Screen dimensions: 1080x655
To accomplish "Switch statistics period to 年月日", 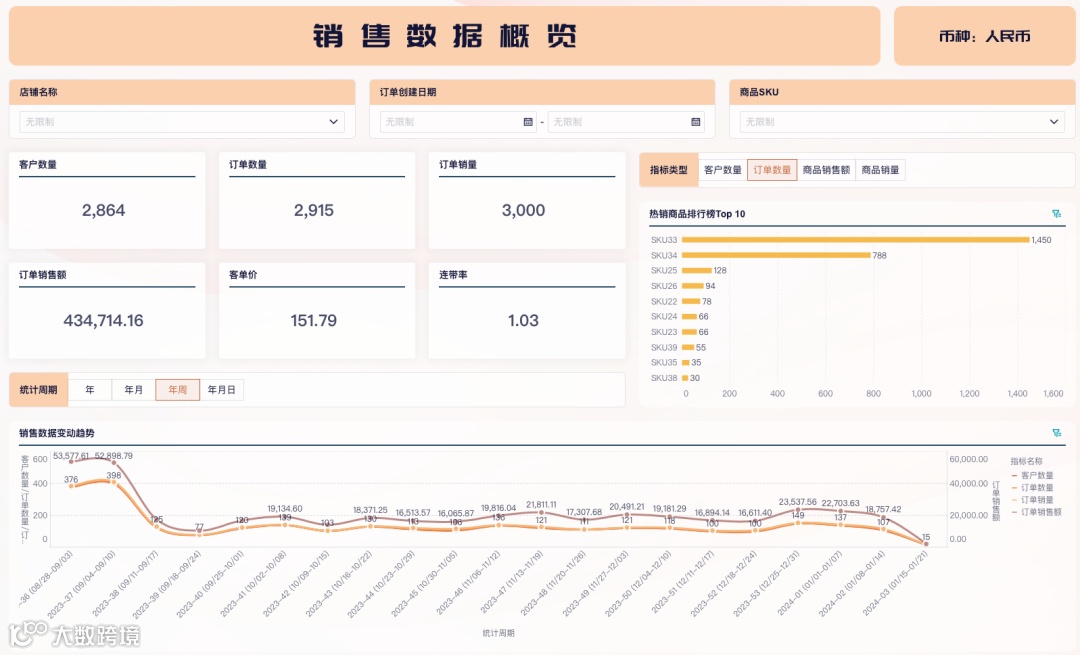I will point(221,390).
